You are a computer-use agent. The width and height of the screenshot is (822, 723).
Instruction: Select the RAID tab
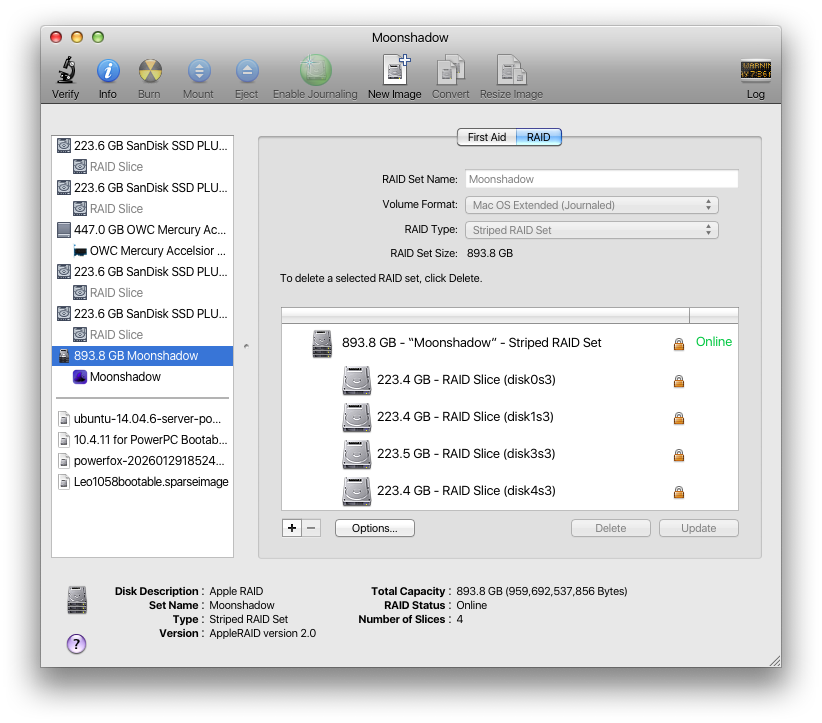coord(538,137)
